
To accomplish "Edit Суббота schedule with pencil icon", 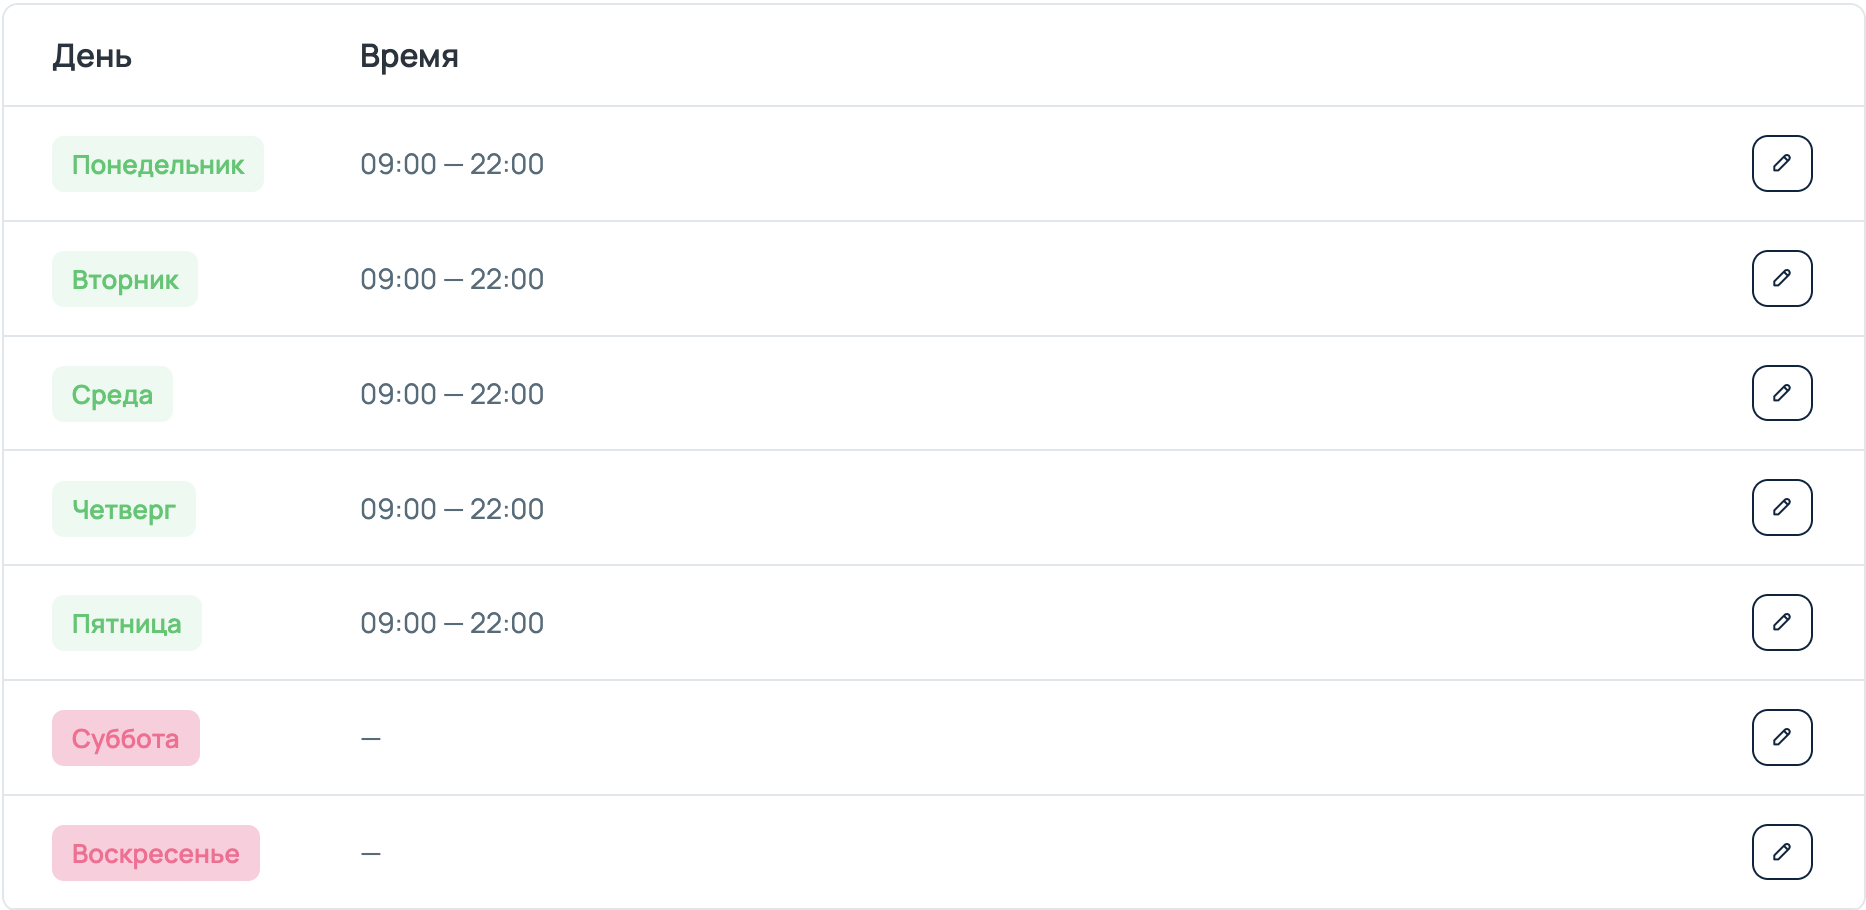I will (x=1782, y=737).
